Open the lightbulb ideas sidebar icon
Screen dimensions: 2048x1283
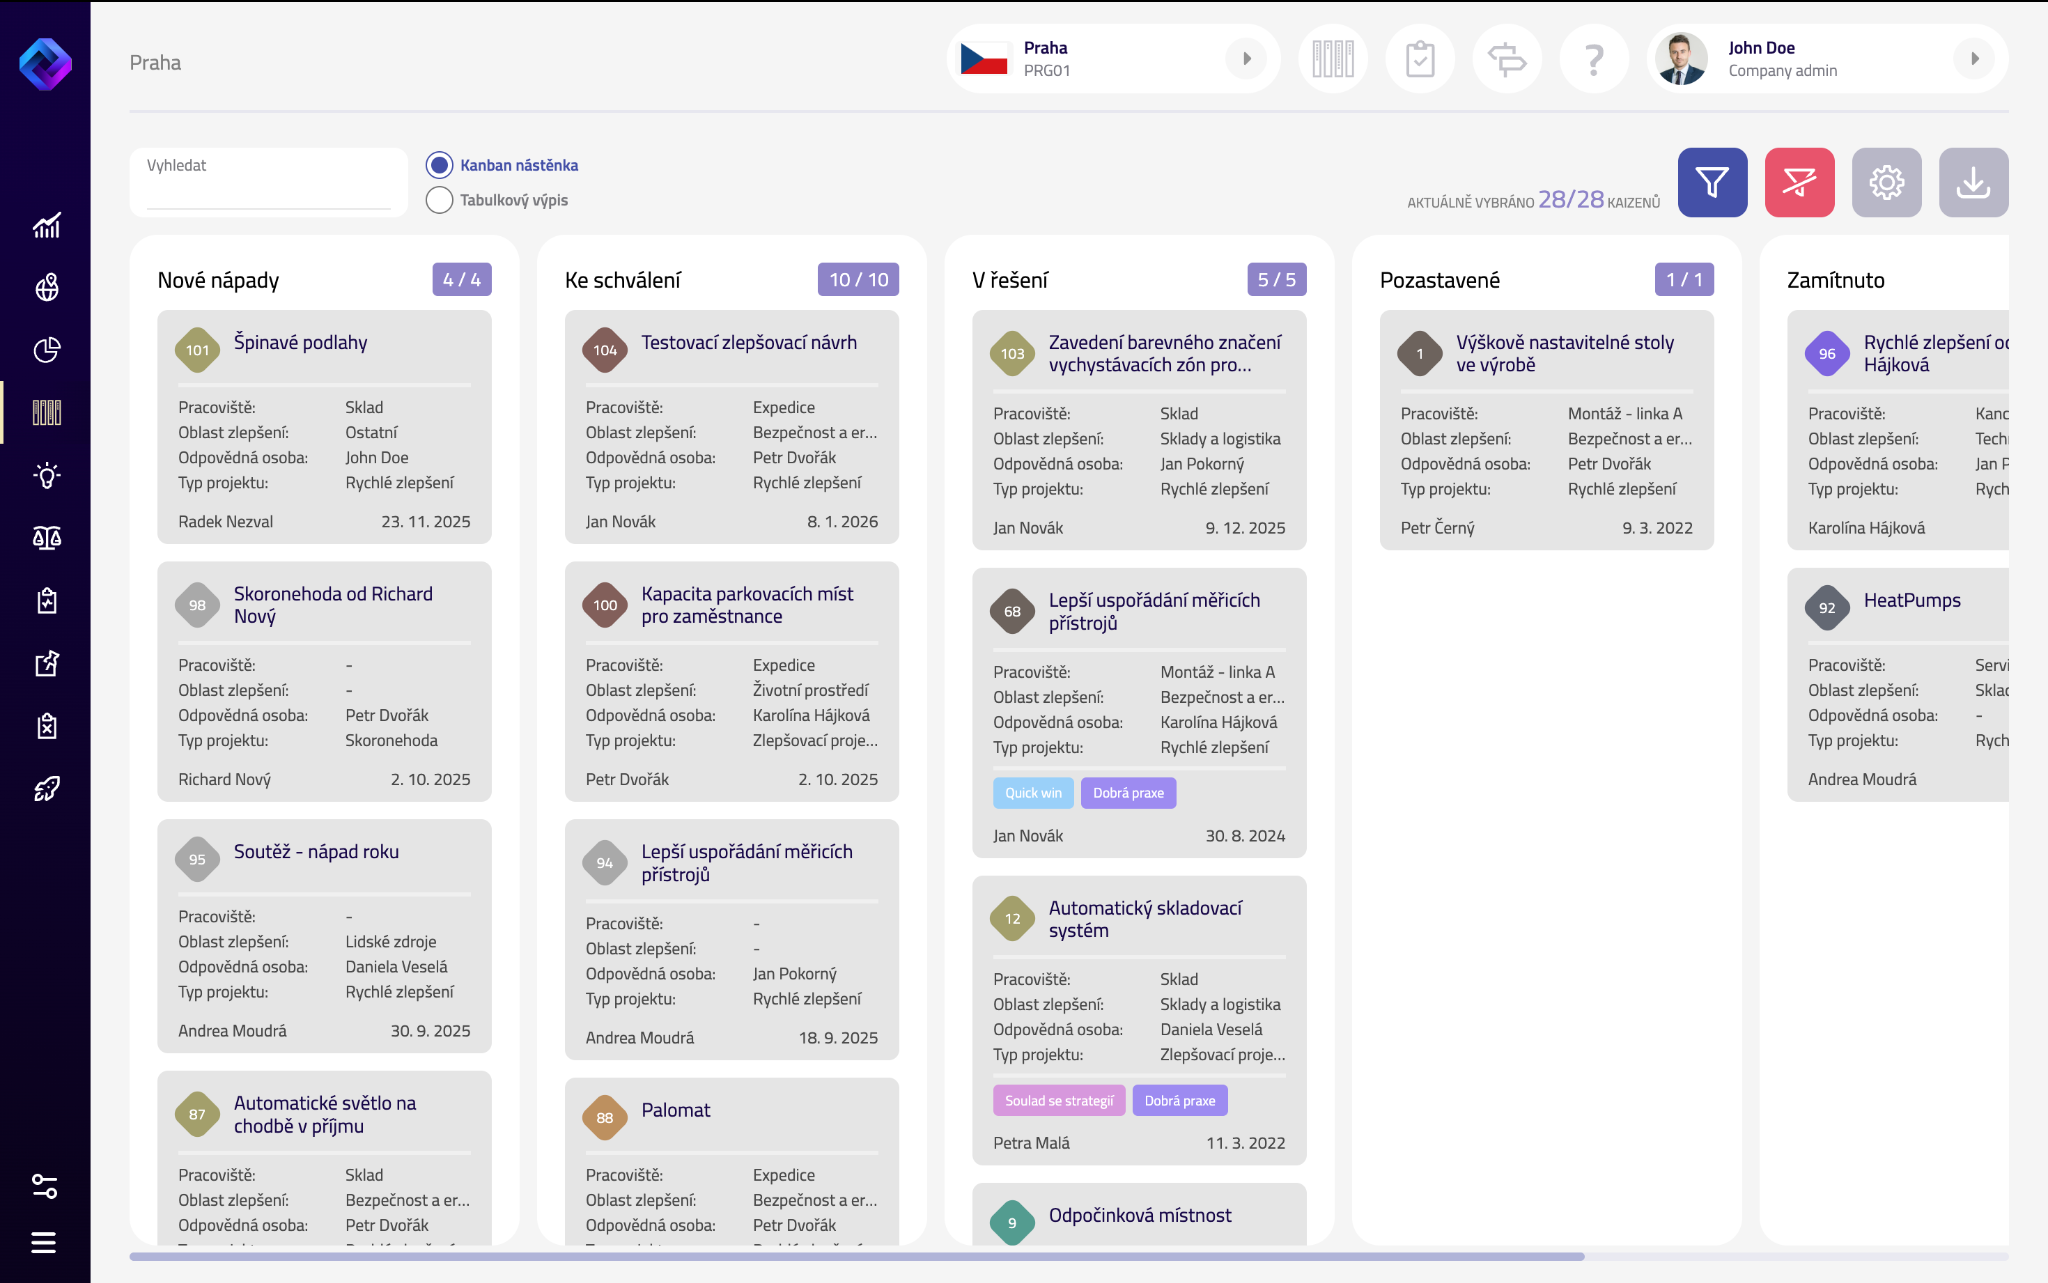pos(46,475)
